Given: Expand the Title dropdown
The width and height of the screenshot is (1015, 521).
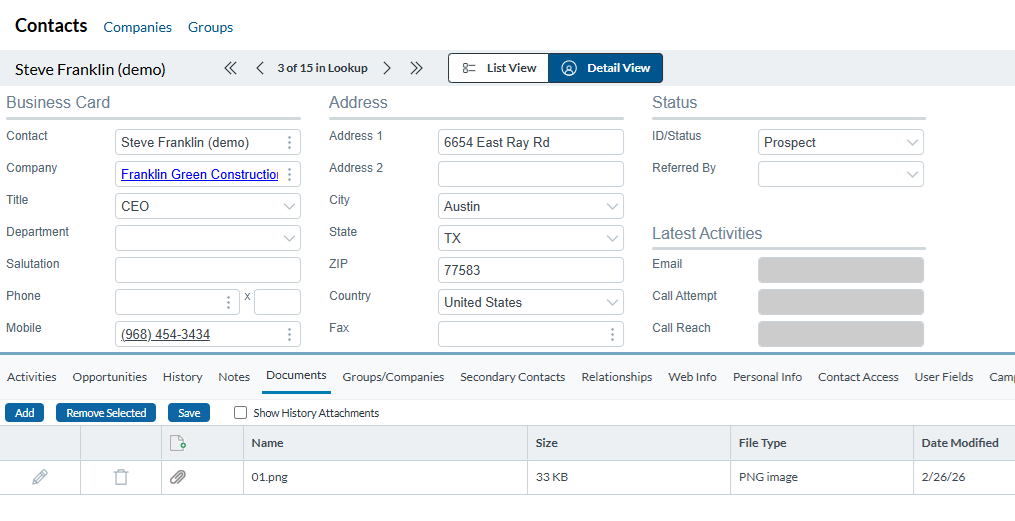Looking at the screenshot, I should click(289, 206).
